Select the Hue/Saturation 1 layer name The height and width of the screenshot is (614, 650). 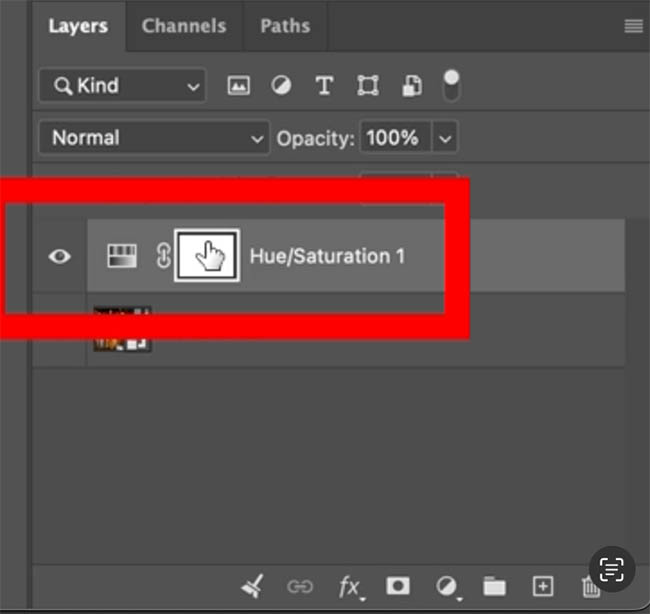tap(327, 256)
